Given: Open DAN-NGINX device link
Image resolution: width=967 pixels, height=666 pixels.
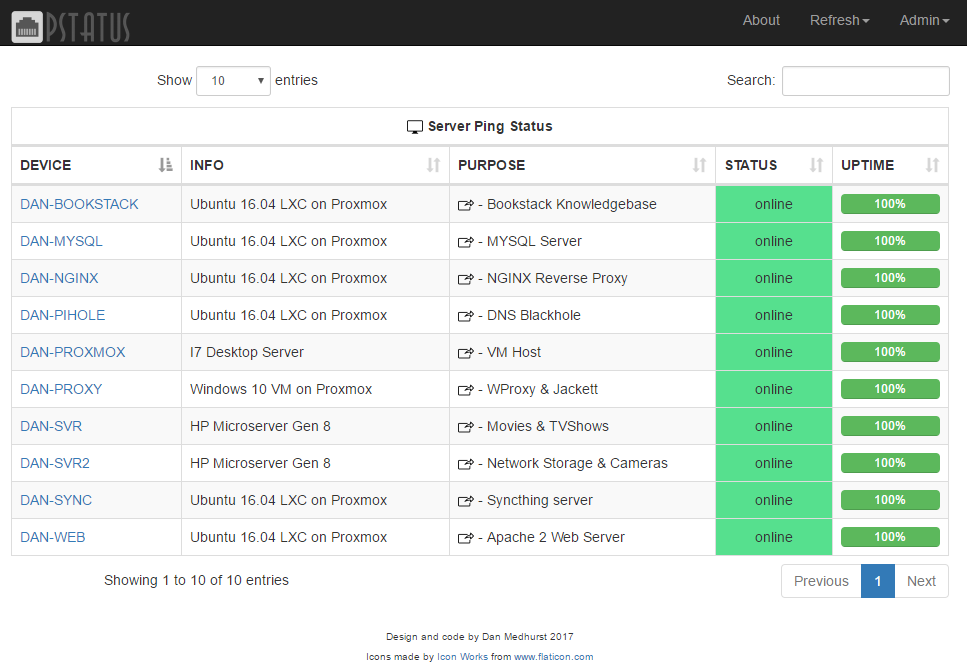Looking at the screenshot, I should 59,278.
